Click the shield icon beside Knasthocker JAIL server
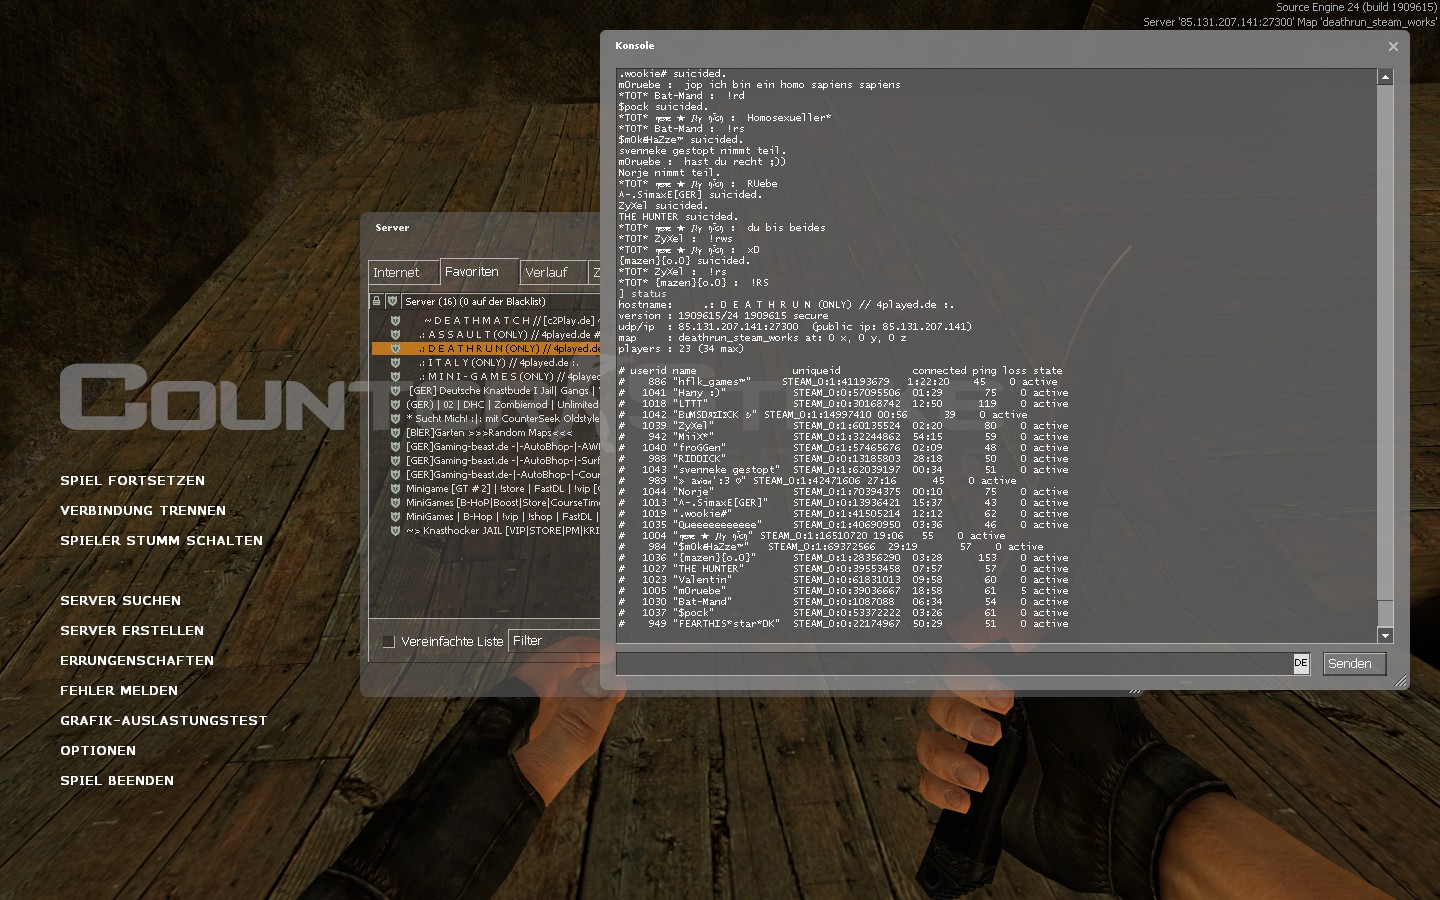 pos(395,531)
